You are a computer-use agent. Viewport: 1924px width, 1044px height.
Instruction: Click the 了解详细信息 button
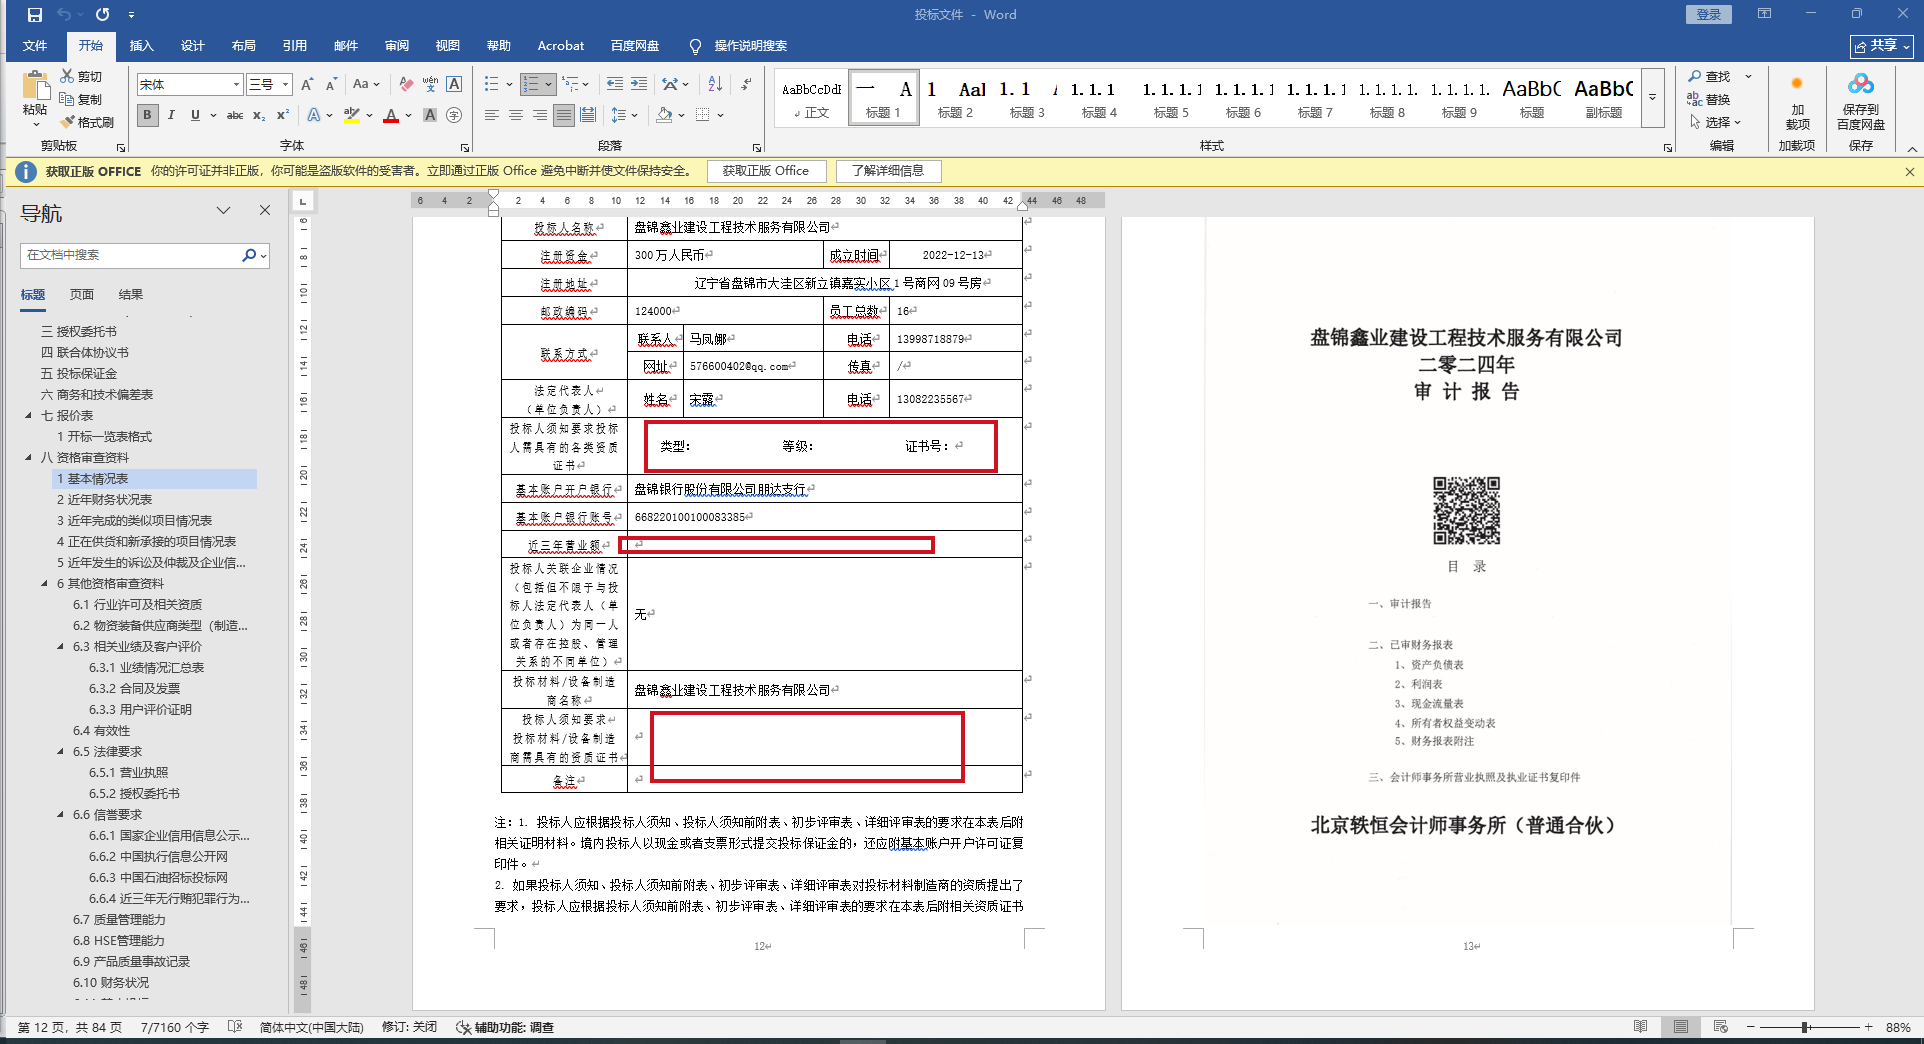tap(888, 171)
